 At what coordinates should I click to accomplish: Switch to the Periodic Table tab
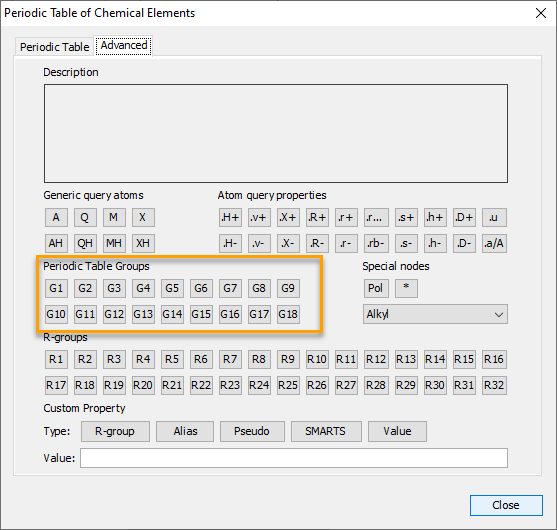tap(54, 47)
